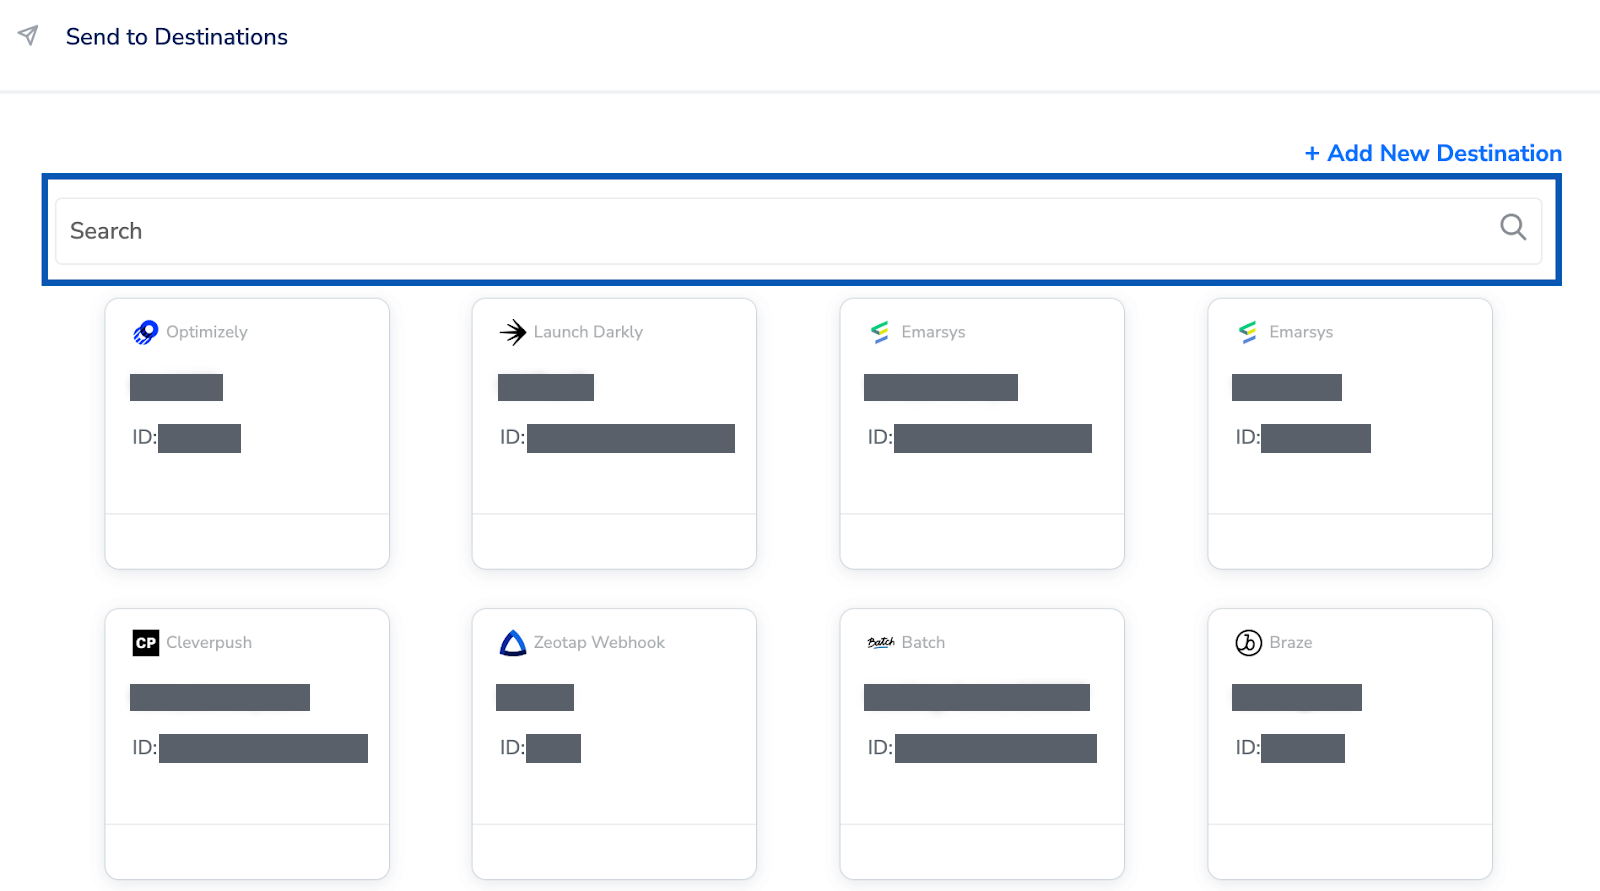Screen dimensions: 1600x891
Task: Click the Launch Darkly arrow logo
Action: pos(513,332)
